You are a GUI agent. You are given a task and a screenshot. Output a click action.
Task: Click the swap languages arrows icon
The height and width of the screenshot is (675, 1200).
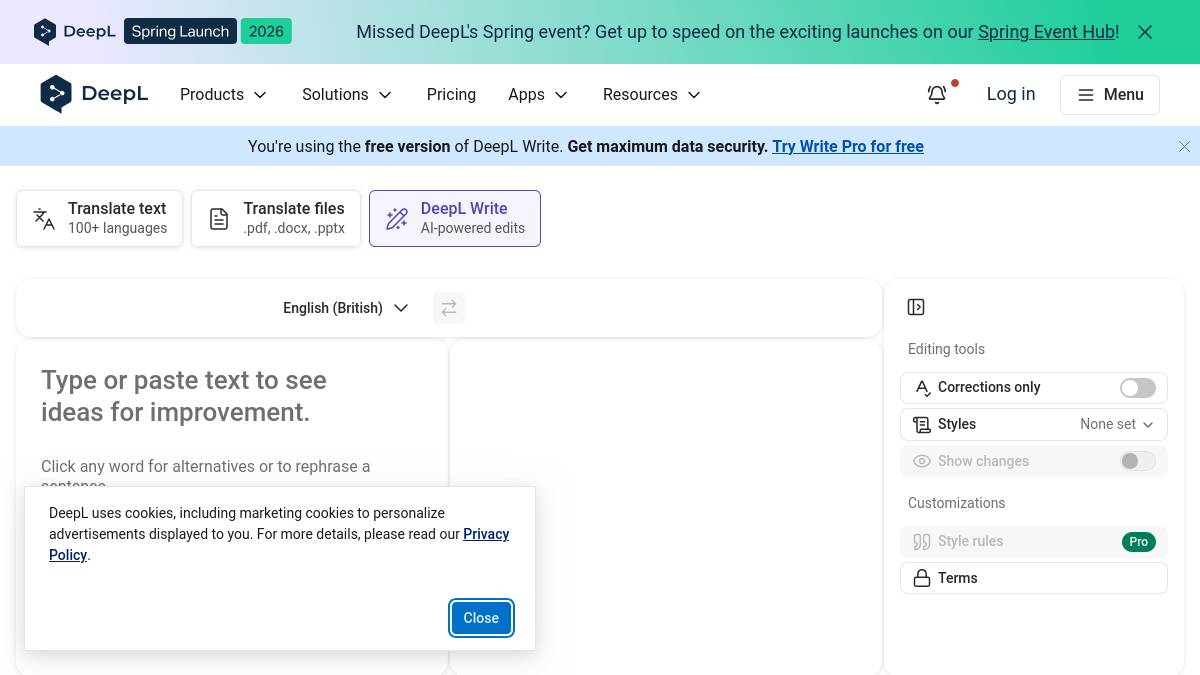[x=449, y=308]
